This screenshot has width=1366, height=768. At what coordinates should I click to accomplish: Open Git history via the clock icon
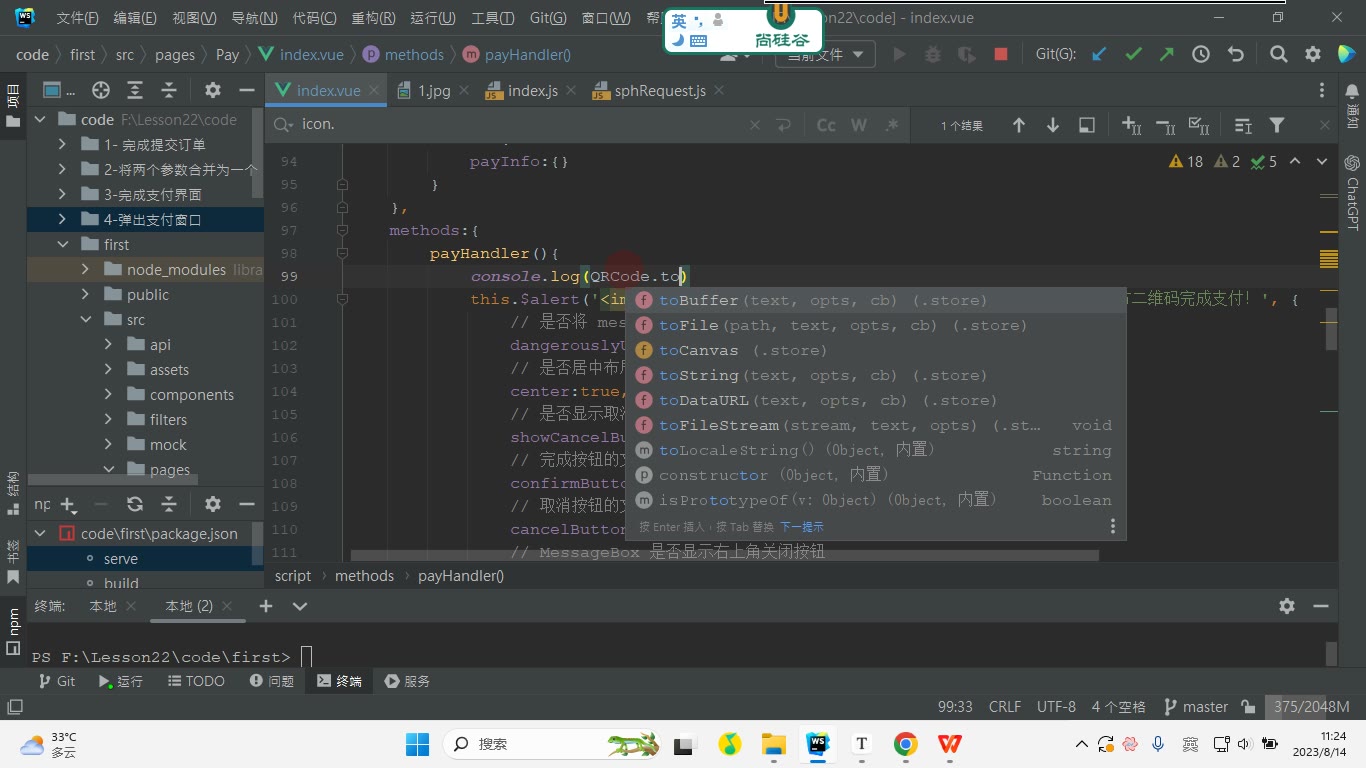tap(1201, 55)
